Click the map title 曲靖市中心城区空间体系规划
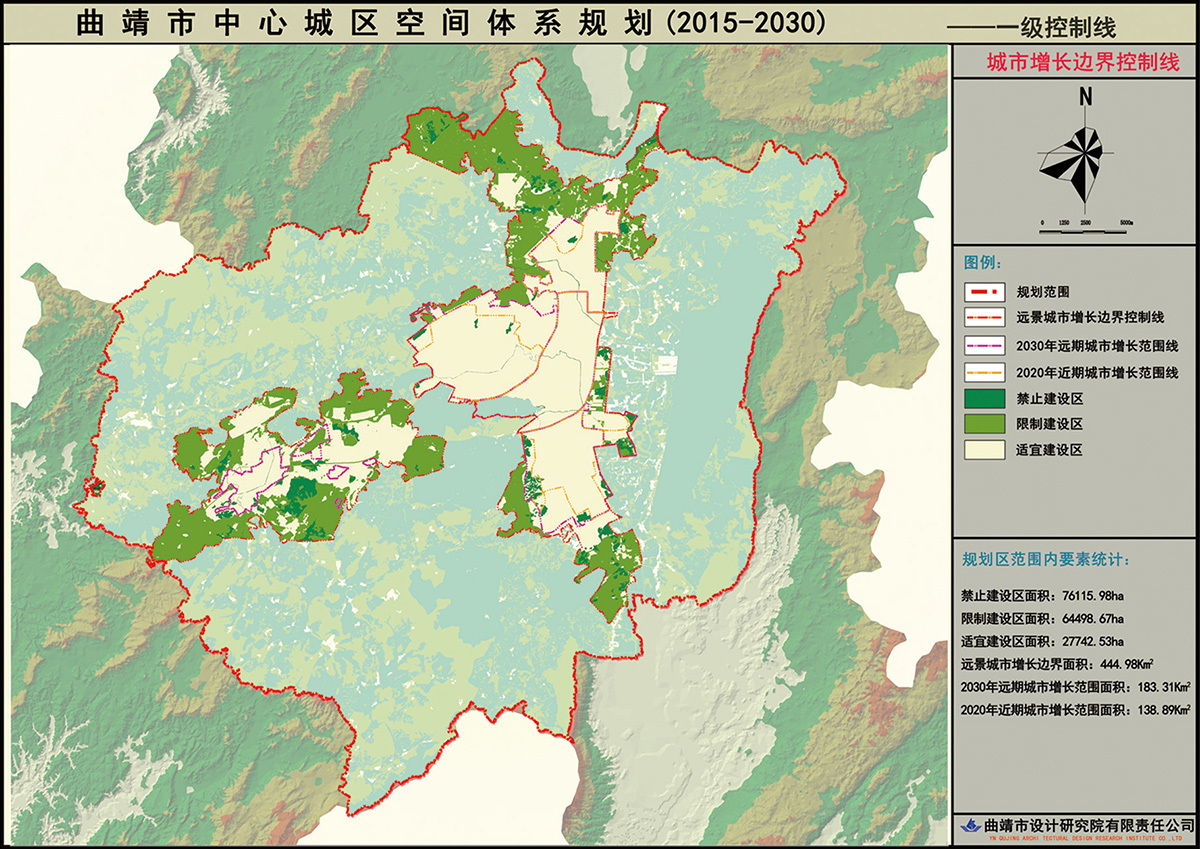This screenshot has height=849, width=1200. pyautogui.click(x=450, y=24)
